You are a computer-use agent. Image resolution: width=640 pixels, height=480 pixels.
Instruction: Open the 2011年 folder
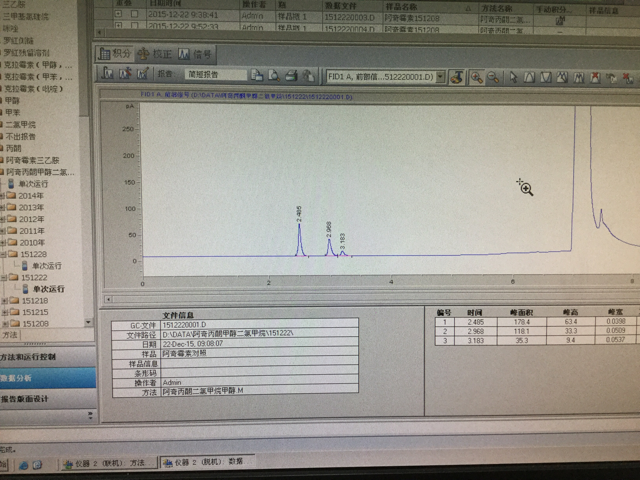click(x=25, y=231)
